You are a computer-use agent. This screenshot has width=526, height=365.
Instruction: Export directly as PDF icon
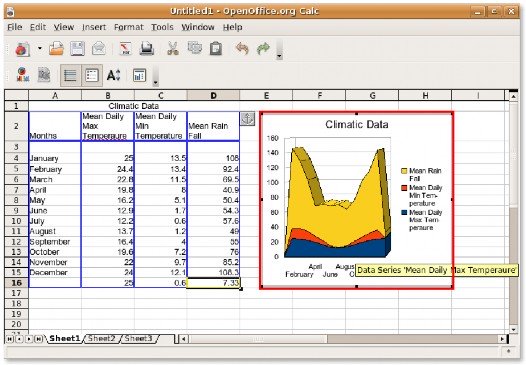[125, 49]
